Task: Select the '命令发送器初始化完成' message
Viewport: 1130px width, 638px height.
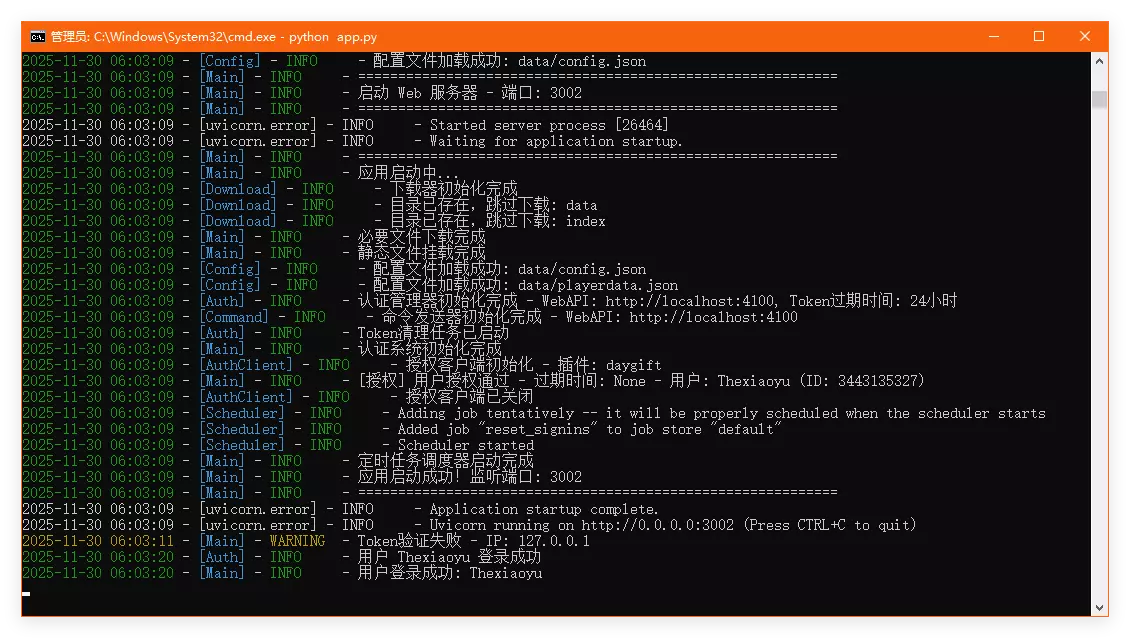Action: [x=462, y=317]
